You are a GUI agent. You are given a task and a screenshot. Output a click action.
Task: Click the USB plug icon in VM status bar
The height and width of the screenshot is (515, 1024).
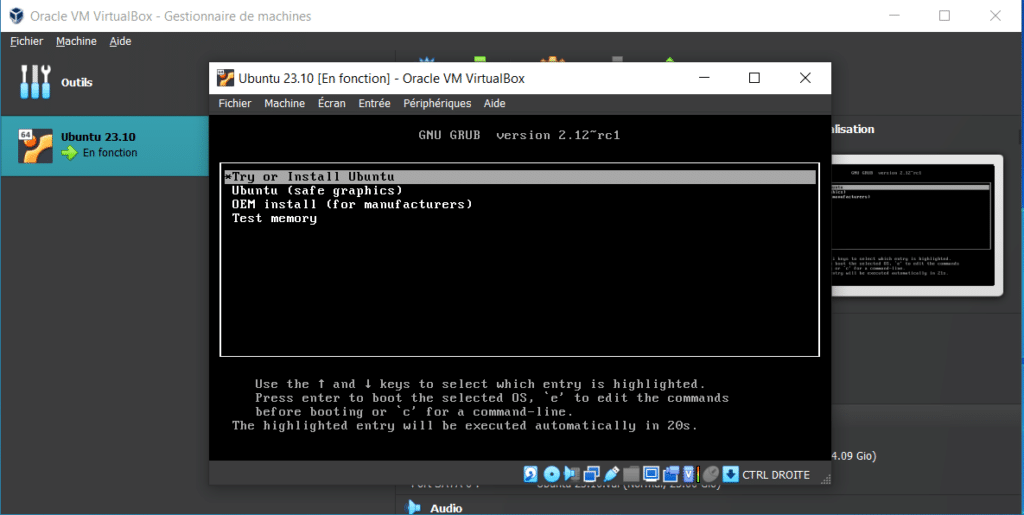pyautogui.click(x=611, y=474)
